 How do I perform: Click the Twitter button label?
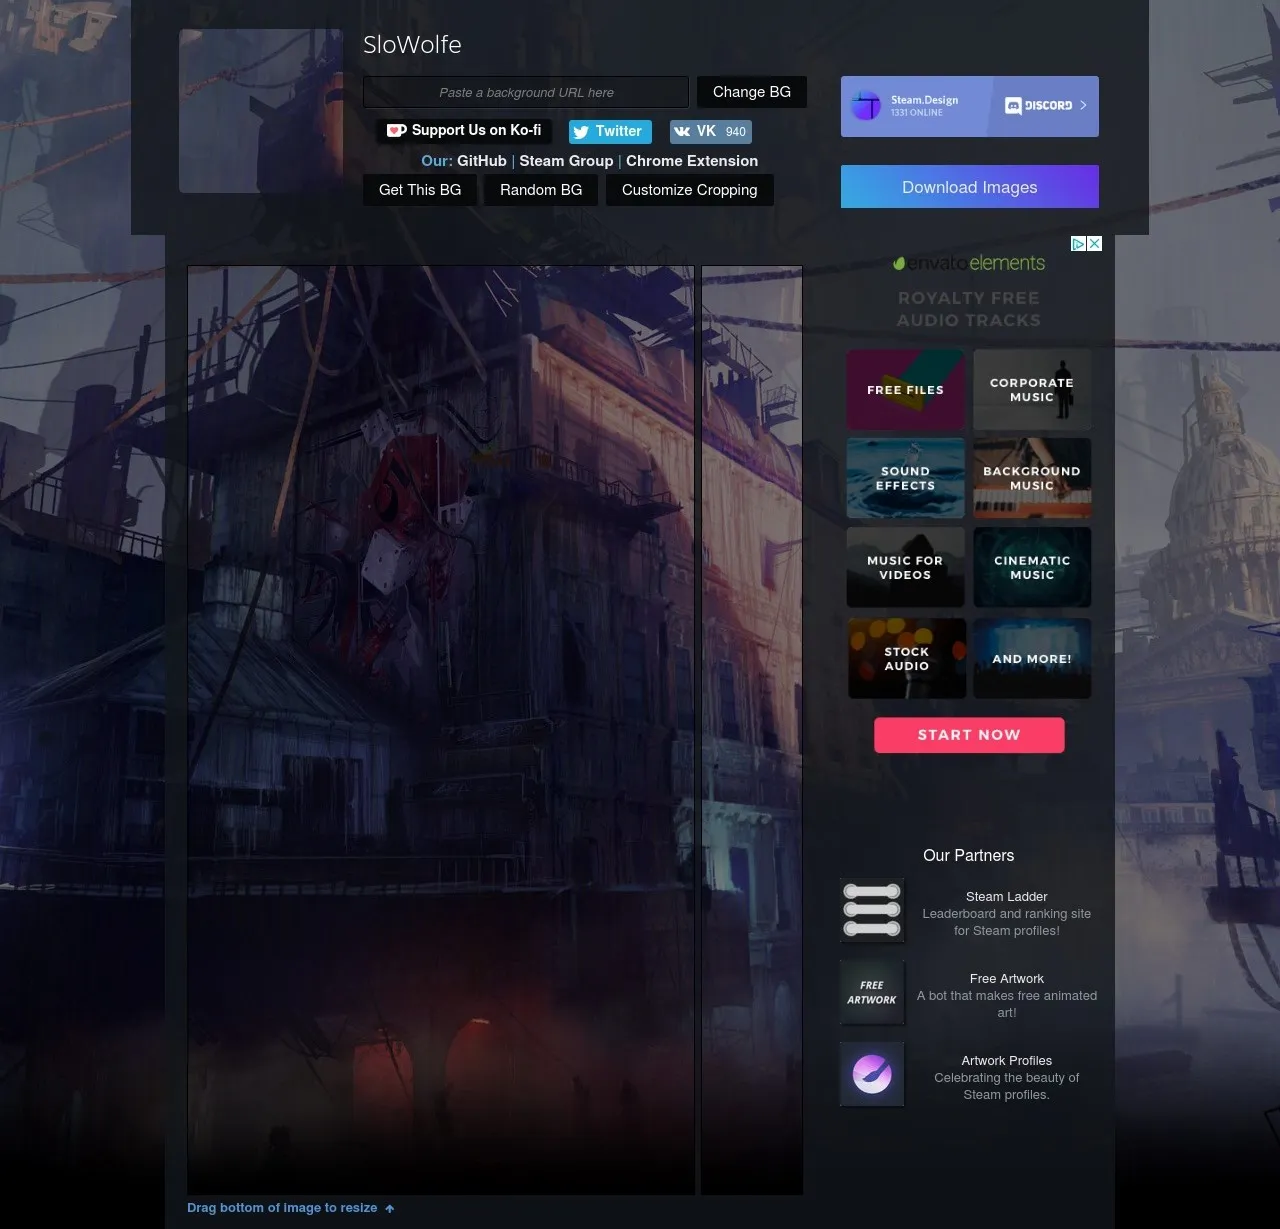click(618, 131)
